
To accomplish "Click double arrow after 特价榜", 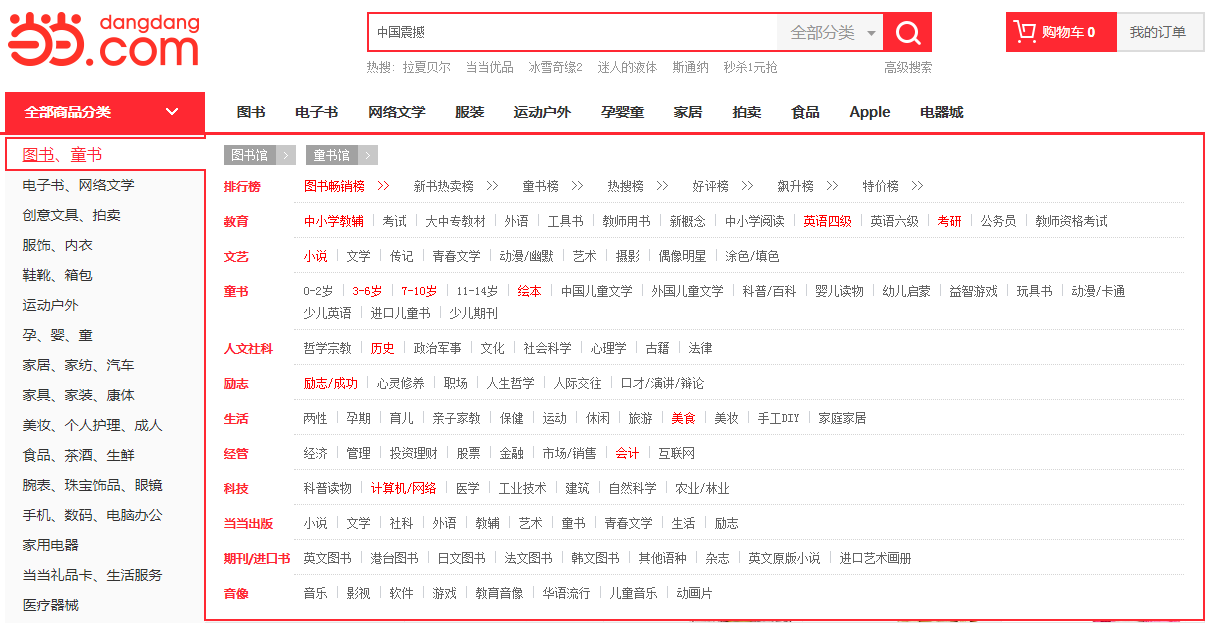I will point(917,186).
